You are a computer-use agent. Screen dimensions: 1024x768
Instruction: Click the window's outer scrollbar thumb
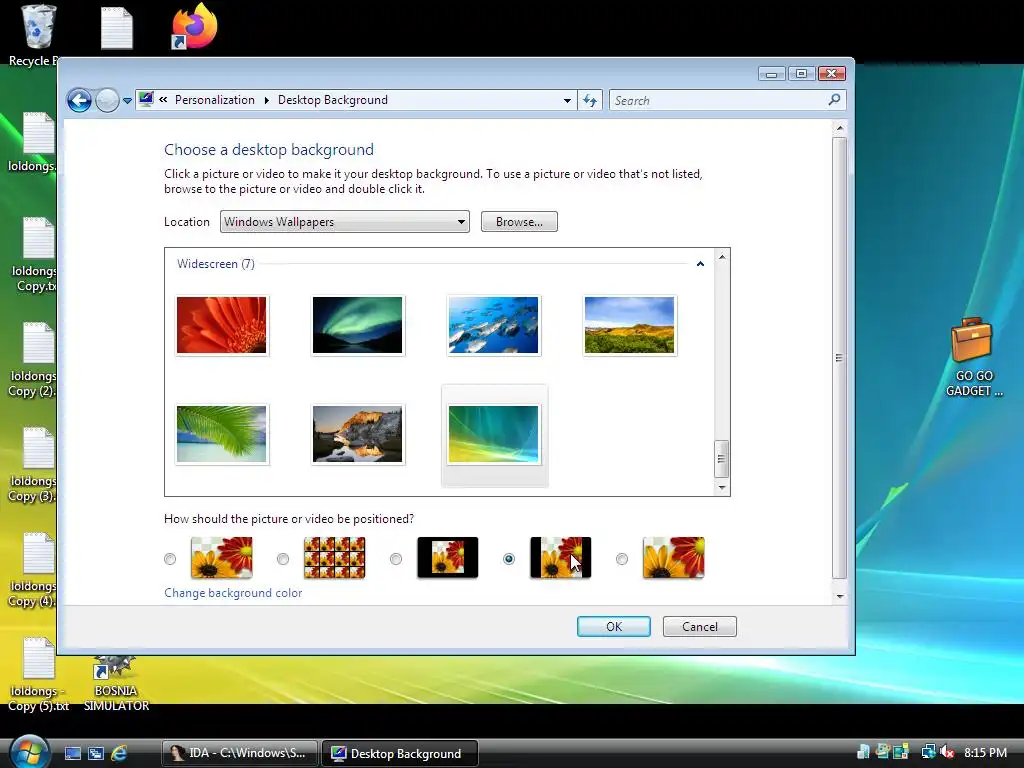[839, 358]
